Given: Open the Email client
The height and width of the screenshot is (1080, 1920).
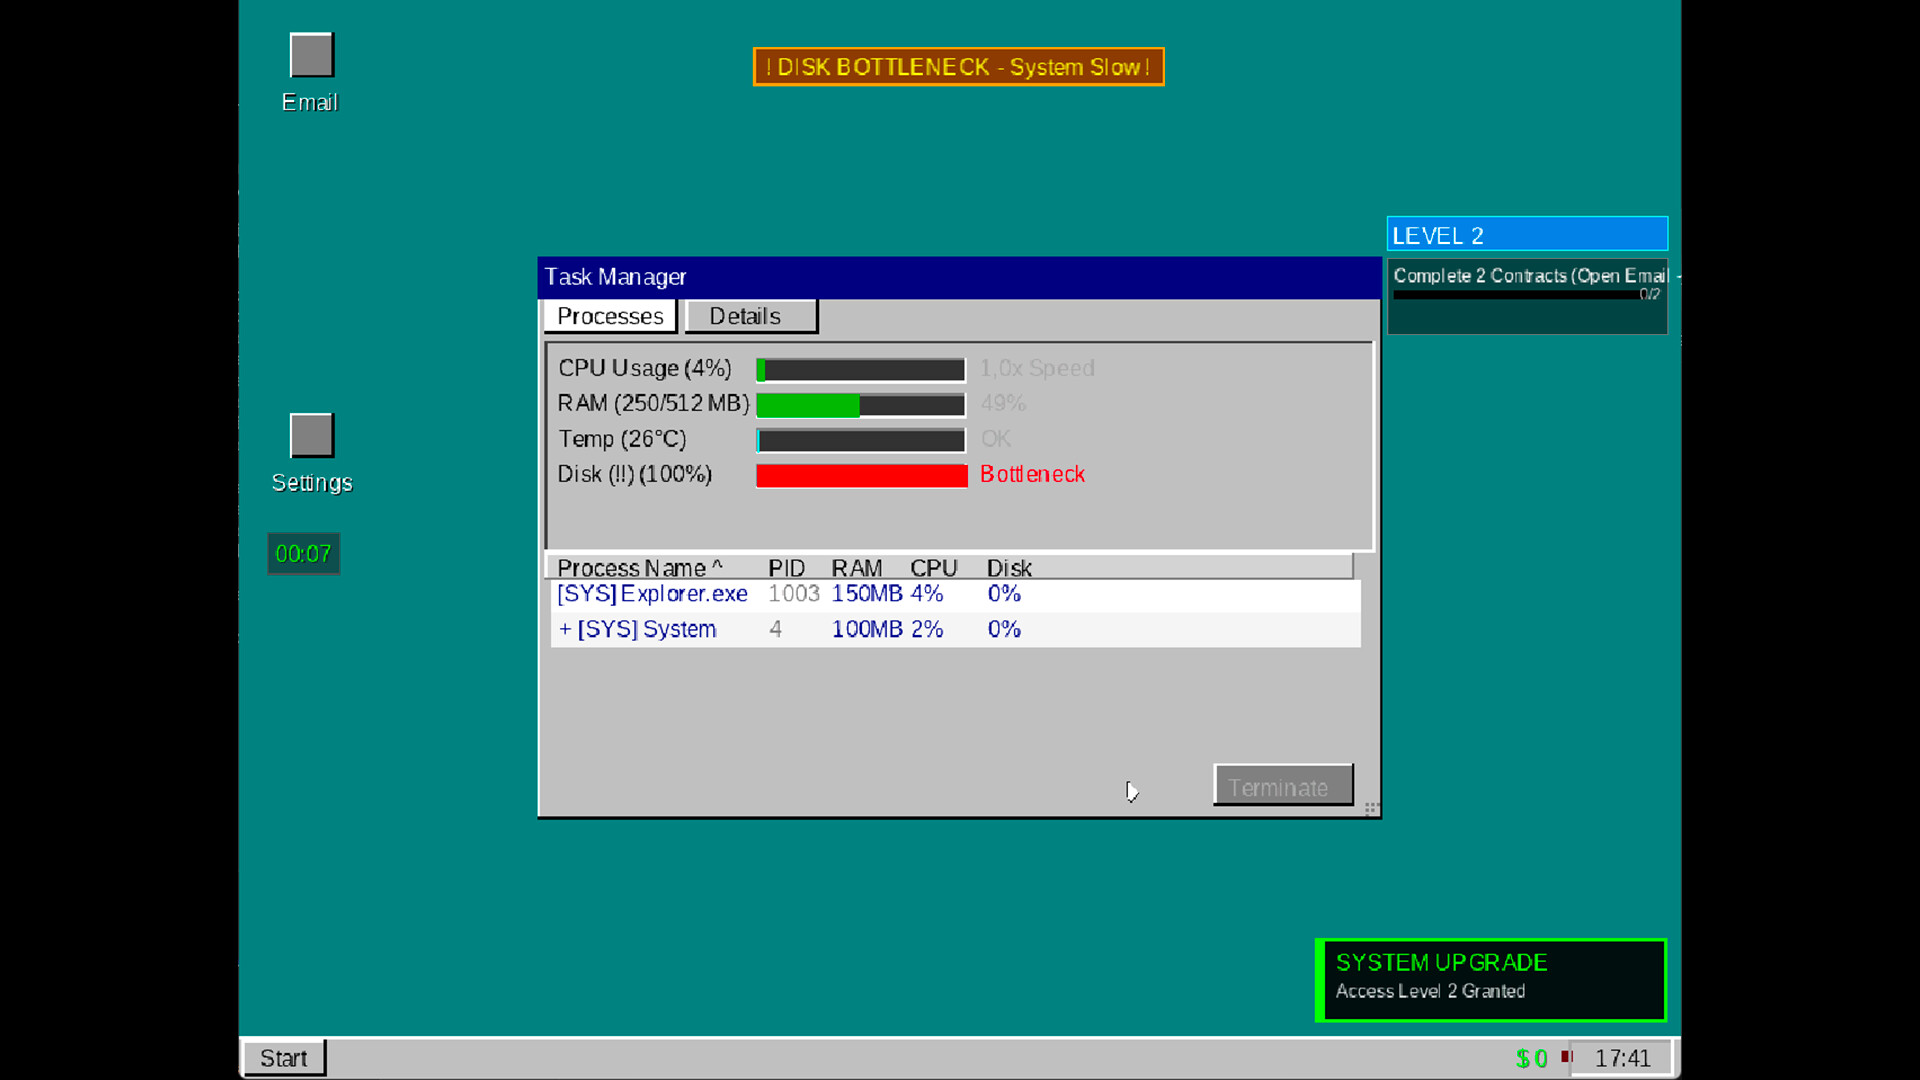Looking at the screenshot, I should pyautogui.click(x=310, y=54).
